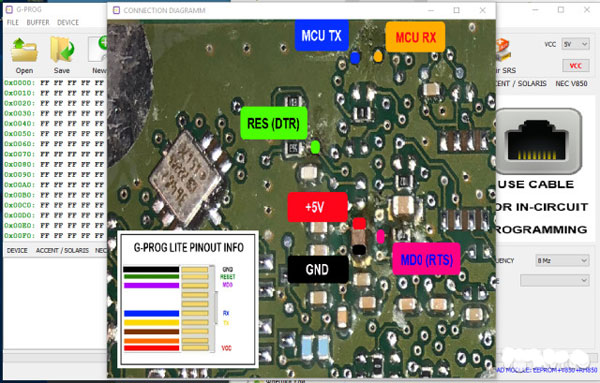Image resolution: width=600 pixels, height=383 pixels.
Task: Click the Clear SRS icon
Action: coord(504,51)
